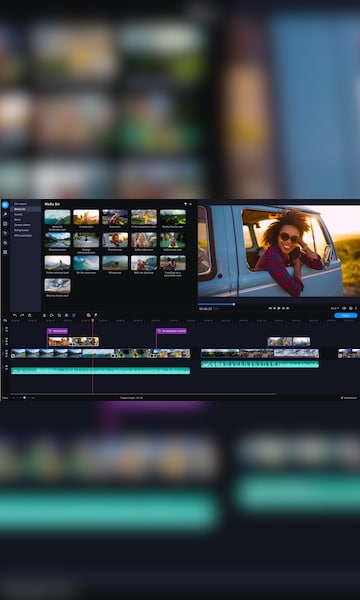
Task: Click the timeline zoom slider handle
Action: (24, 398)
